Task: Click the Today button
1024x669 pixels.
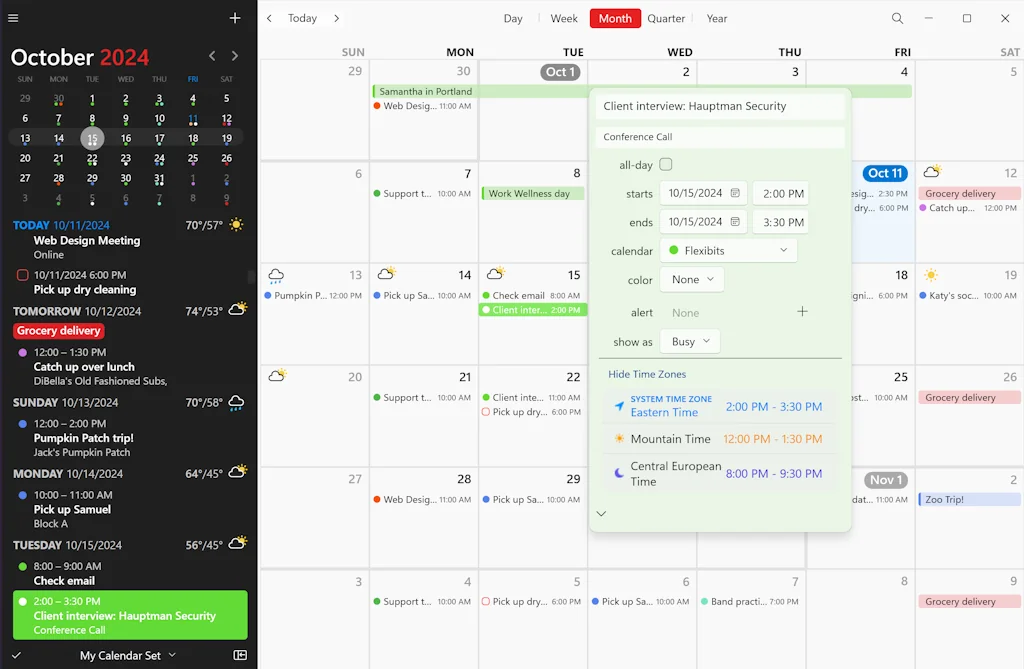Action: (x=302, y=18)
